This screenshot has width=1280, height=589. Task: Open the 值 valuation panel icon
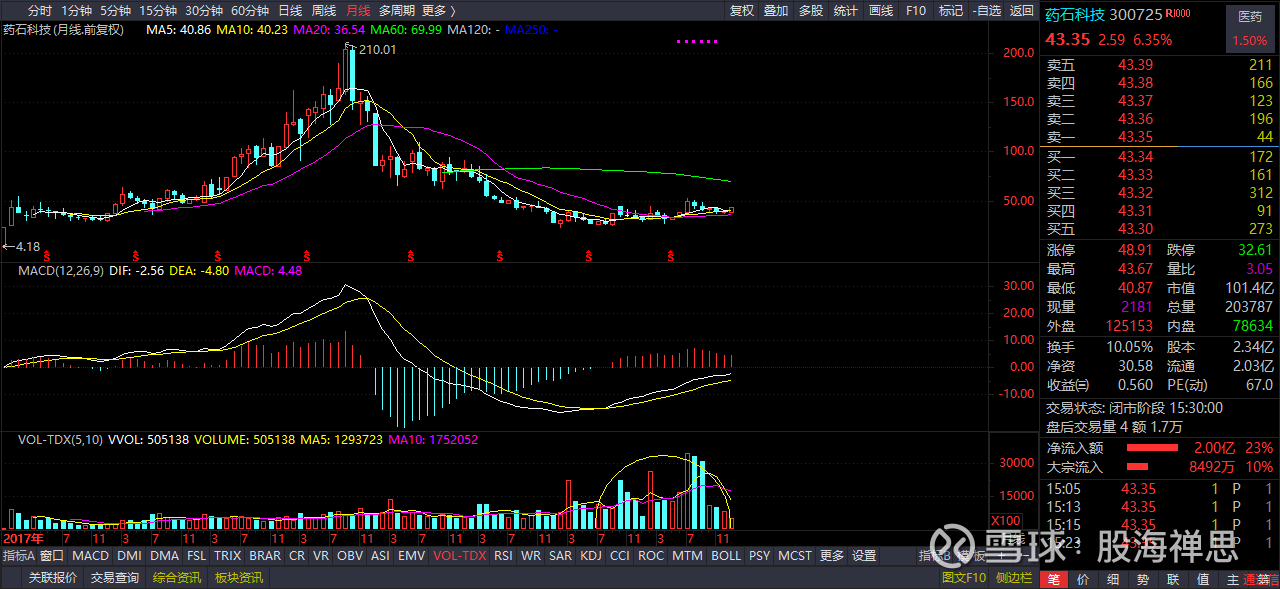pos(1203,579)
